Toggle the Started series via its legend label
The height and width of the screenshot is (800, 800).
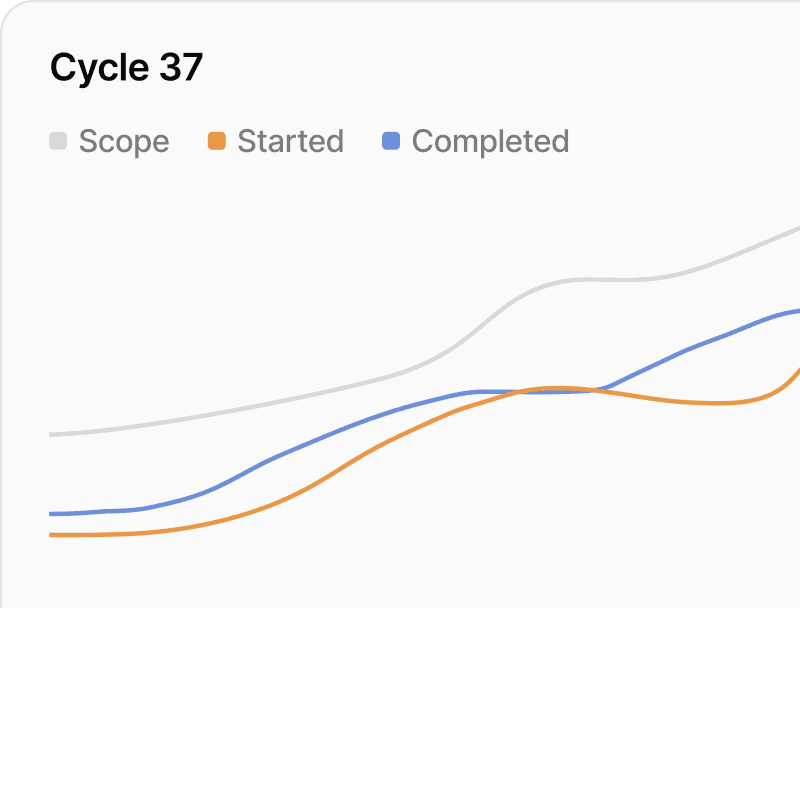pos(290,142)
